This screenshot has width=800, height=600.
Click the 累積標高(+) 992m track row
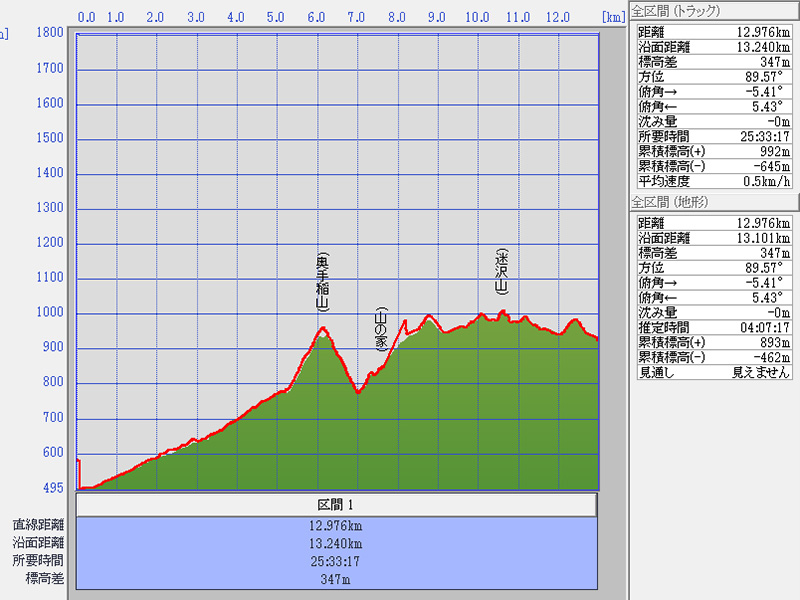714,151
